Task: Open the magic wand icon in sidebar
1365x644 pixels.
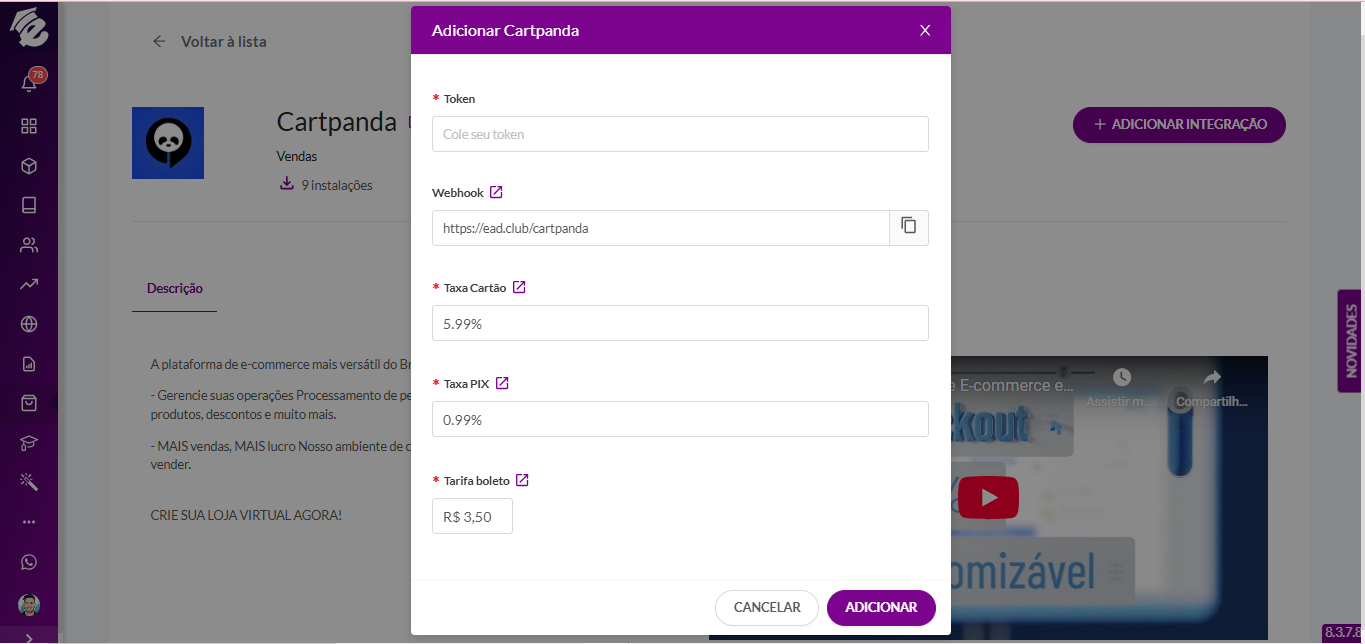Action: [29, 483]
